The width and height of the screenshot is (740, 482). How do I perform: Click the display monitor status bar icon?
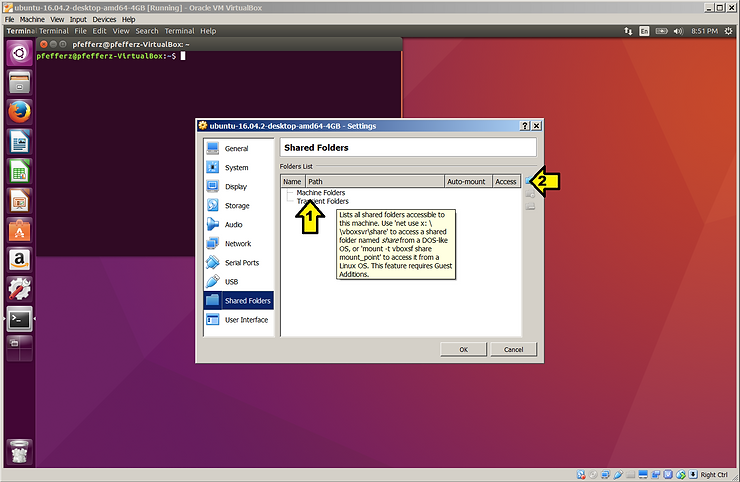(643, 474)
